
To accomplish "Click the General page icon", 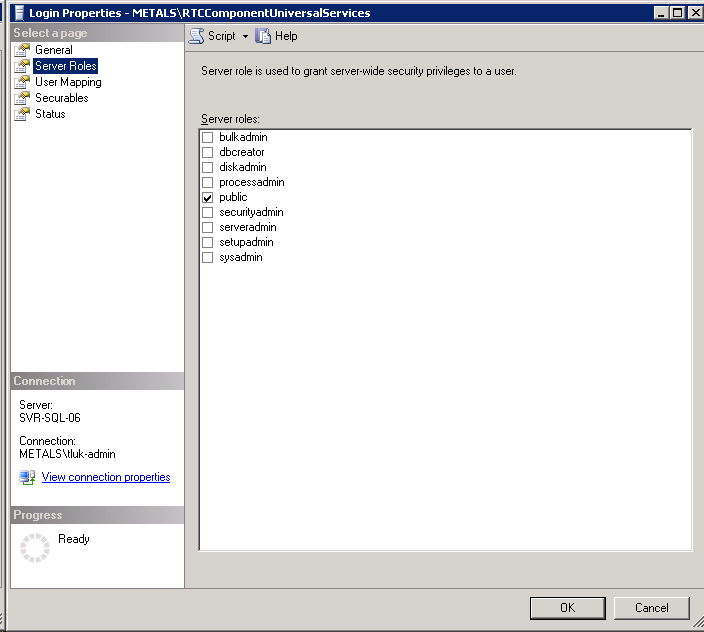I will click(x=22, y=50).
